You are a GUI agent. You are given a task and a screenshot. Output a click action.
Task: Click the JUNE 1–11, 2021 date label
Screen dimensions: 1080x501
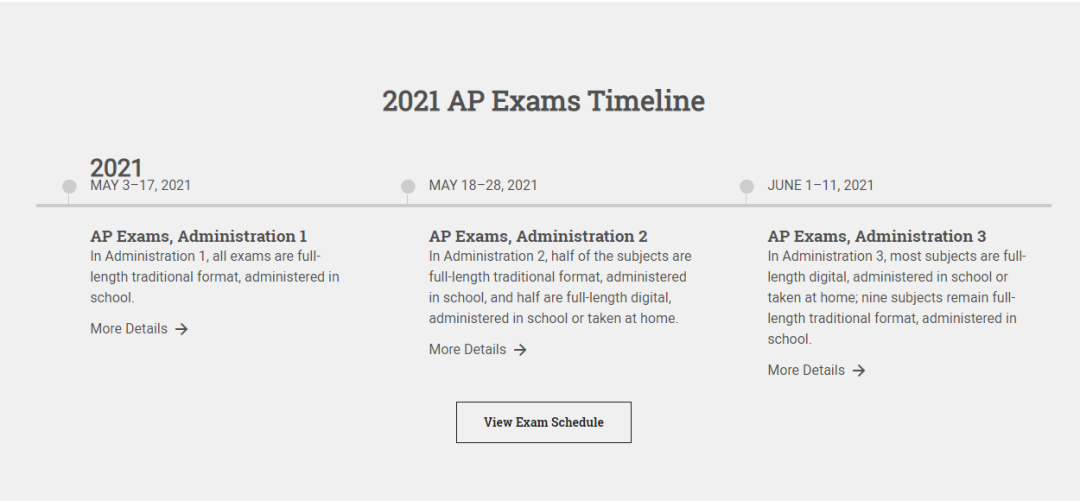tap(820, 185)
